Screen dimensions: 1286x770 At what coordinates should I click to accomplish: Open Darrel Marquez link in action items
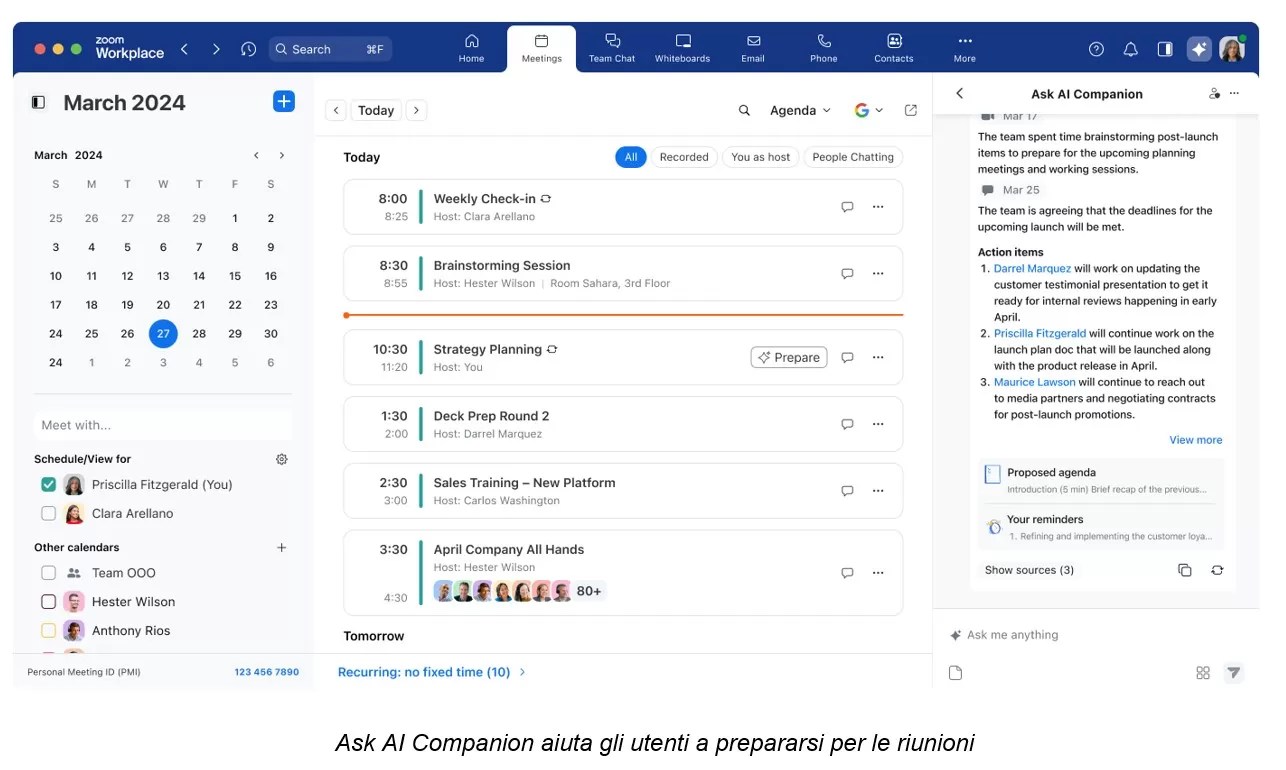(1032, 268)
